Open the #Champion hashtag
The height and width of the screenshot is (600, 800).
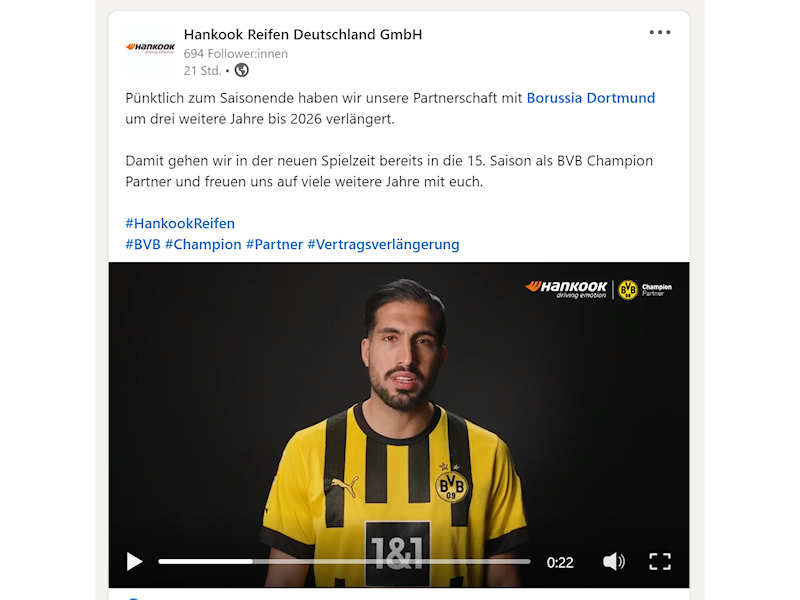203,244
